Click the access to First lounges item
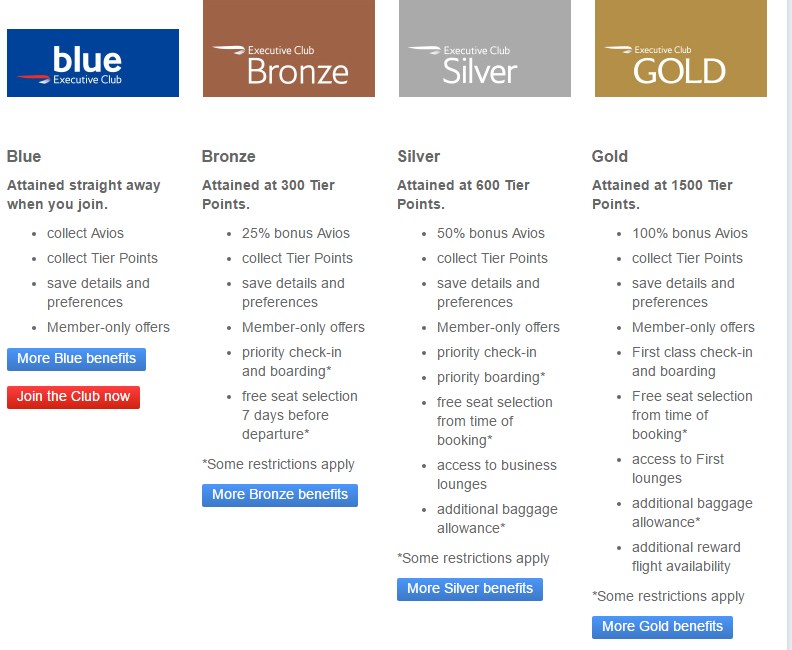792x650 pixels. pyautogui.click(x=678, y=469)
